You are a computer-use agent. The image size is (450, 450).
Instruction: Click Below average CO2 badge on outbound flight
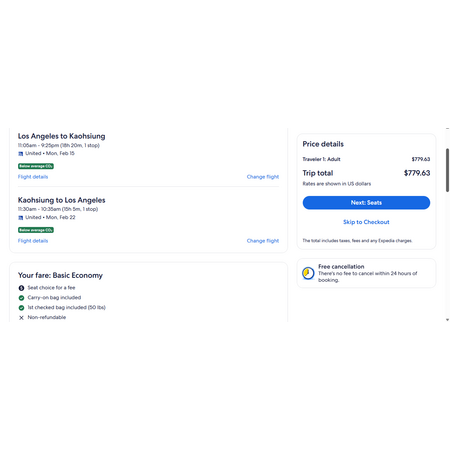click(x=36, y=166)
